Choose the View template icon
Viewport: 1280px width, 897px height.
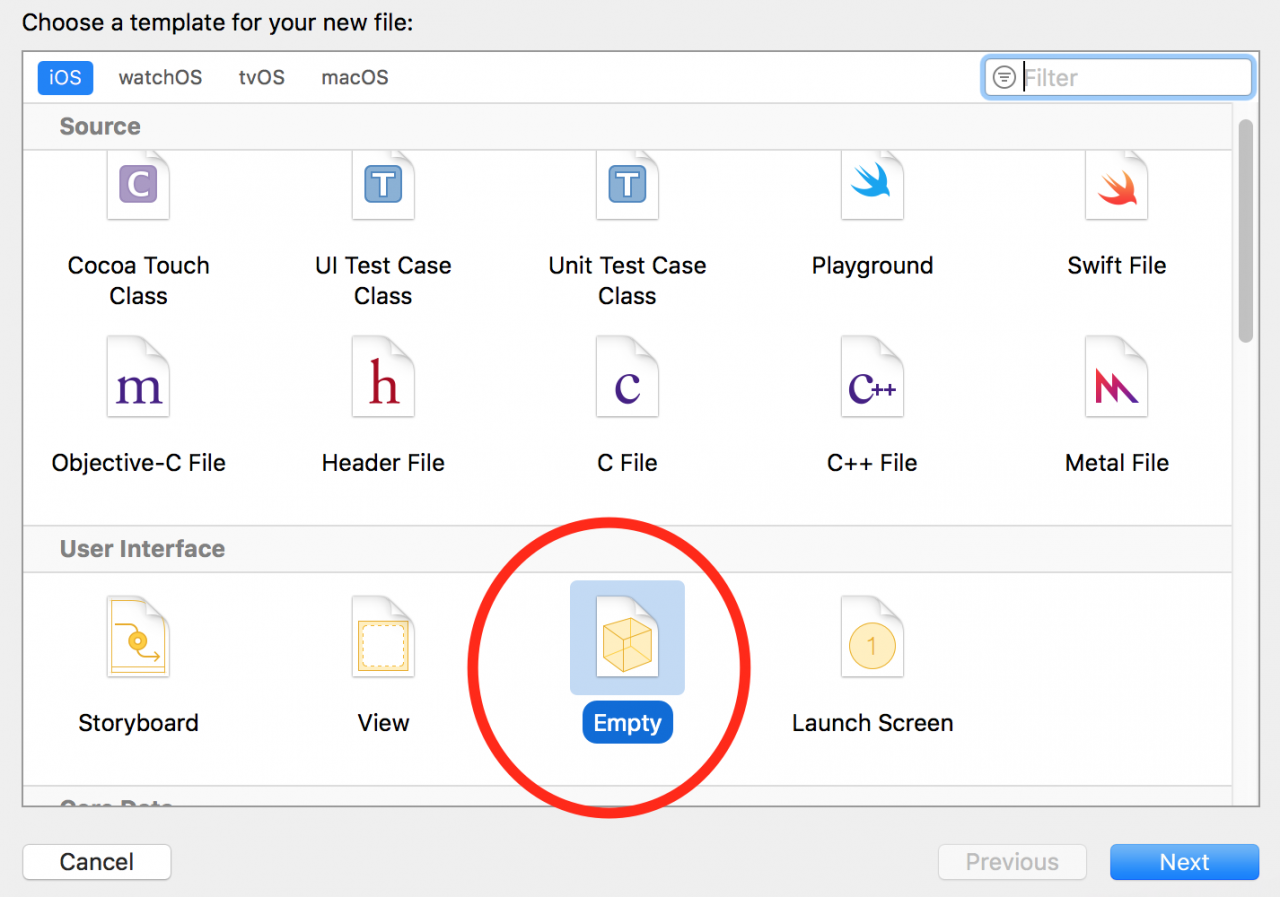point(383,636)
